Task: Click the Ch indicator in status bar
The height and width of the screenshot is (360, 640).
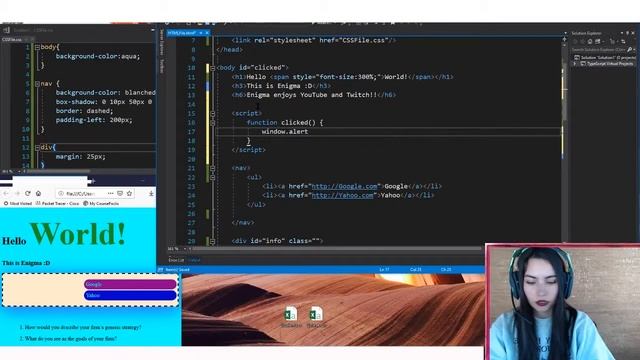Action: tap(446, 270)
